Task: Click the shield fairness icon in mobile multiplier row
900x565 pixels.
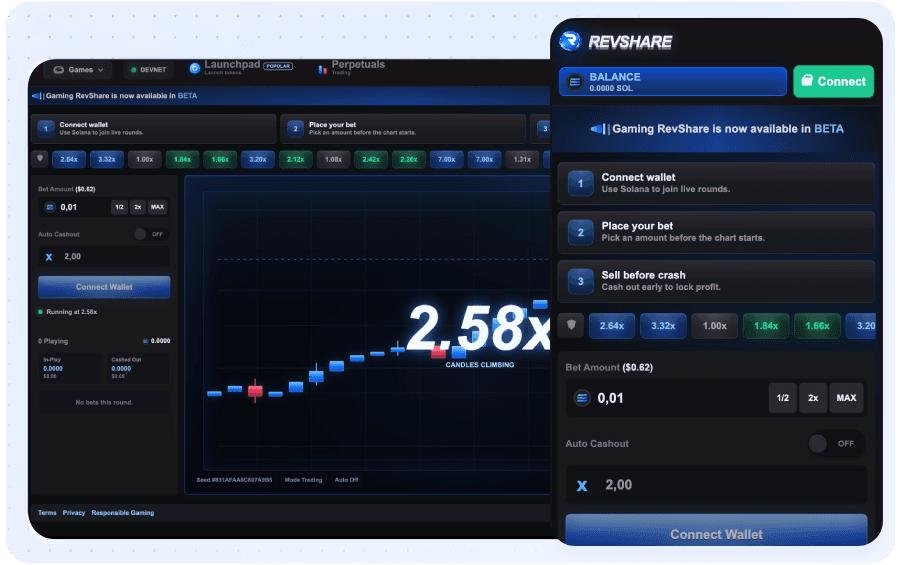Action: coord(571,325)
